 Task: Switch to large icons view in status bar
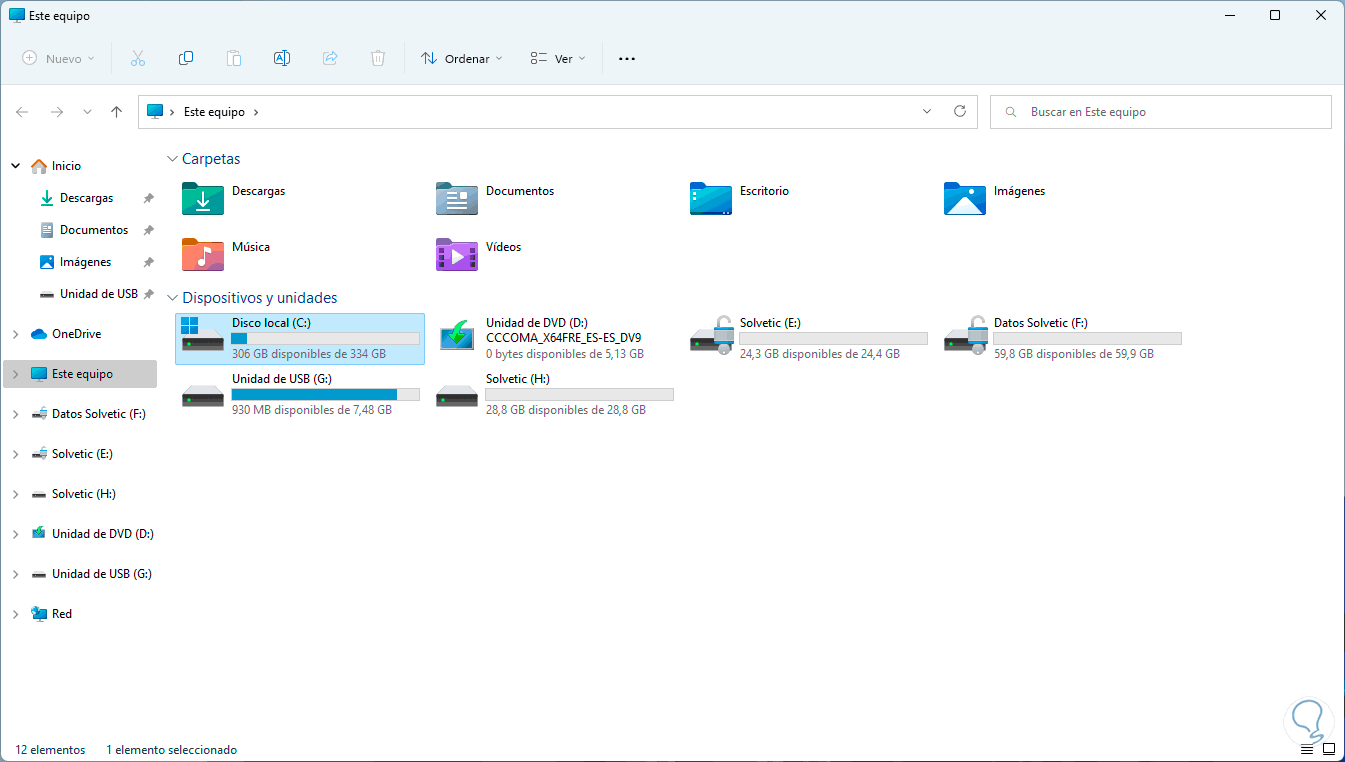pos(1328,749)
